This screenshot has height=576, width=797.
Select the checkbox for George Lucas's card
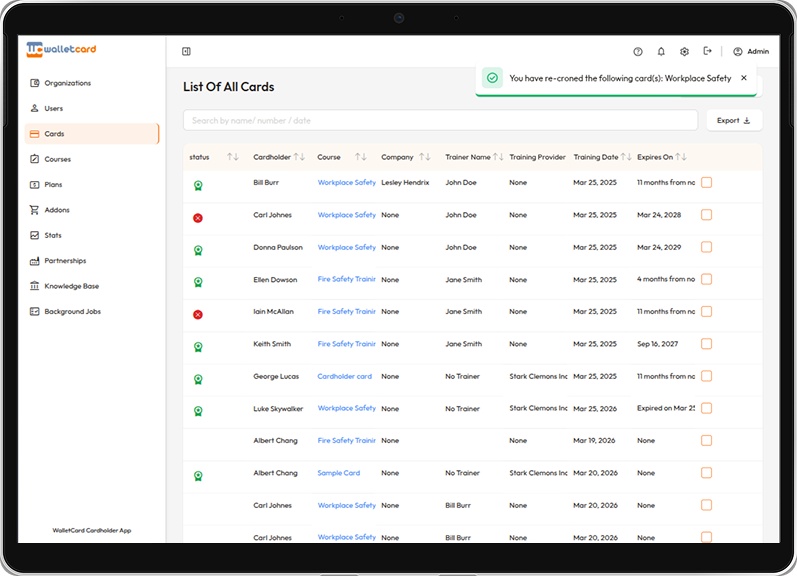coord(707,376)
